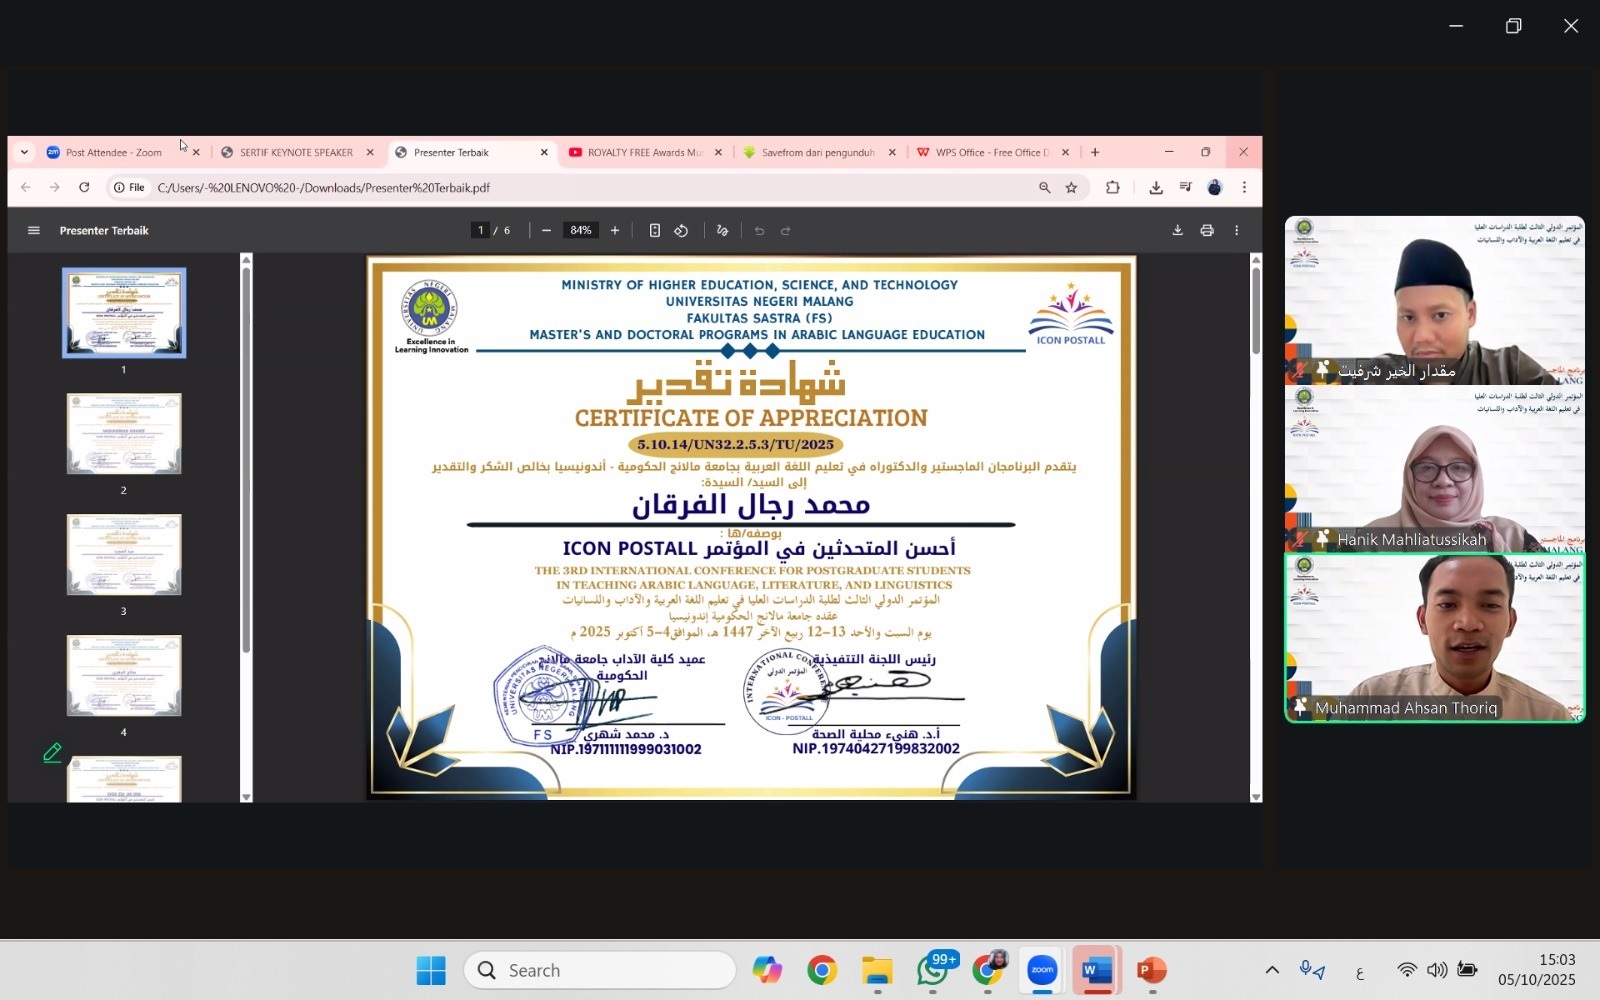The width and height of the screenshot is (1600, 1000).
Task: Expand the tab search chevron
Action: [24, 153]
